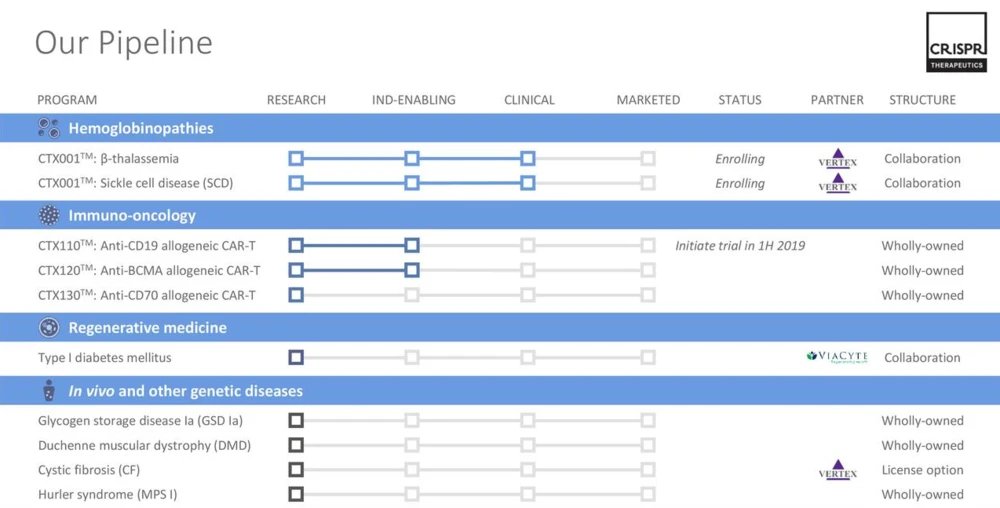Click the IND-ENABLING column header
1000x508 pixels.
(413, 100)
